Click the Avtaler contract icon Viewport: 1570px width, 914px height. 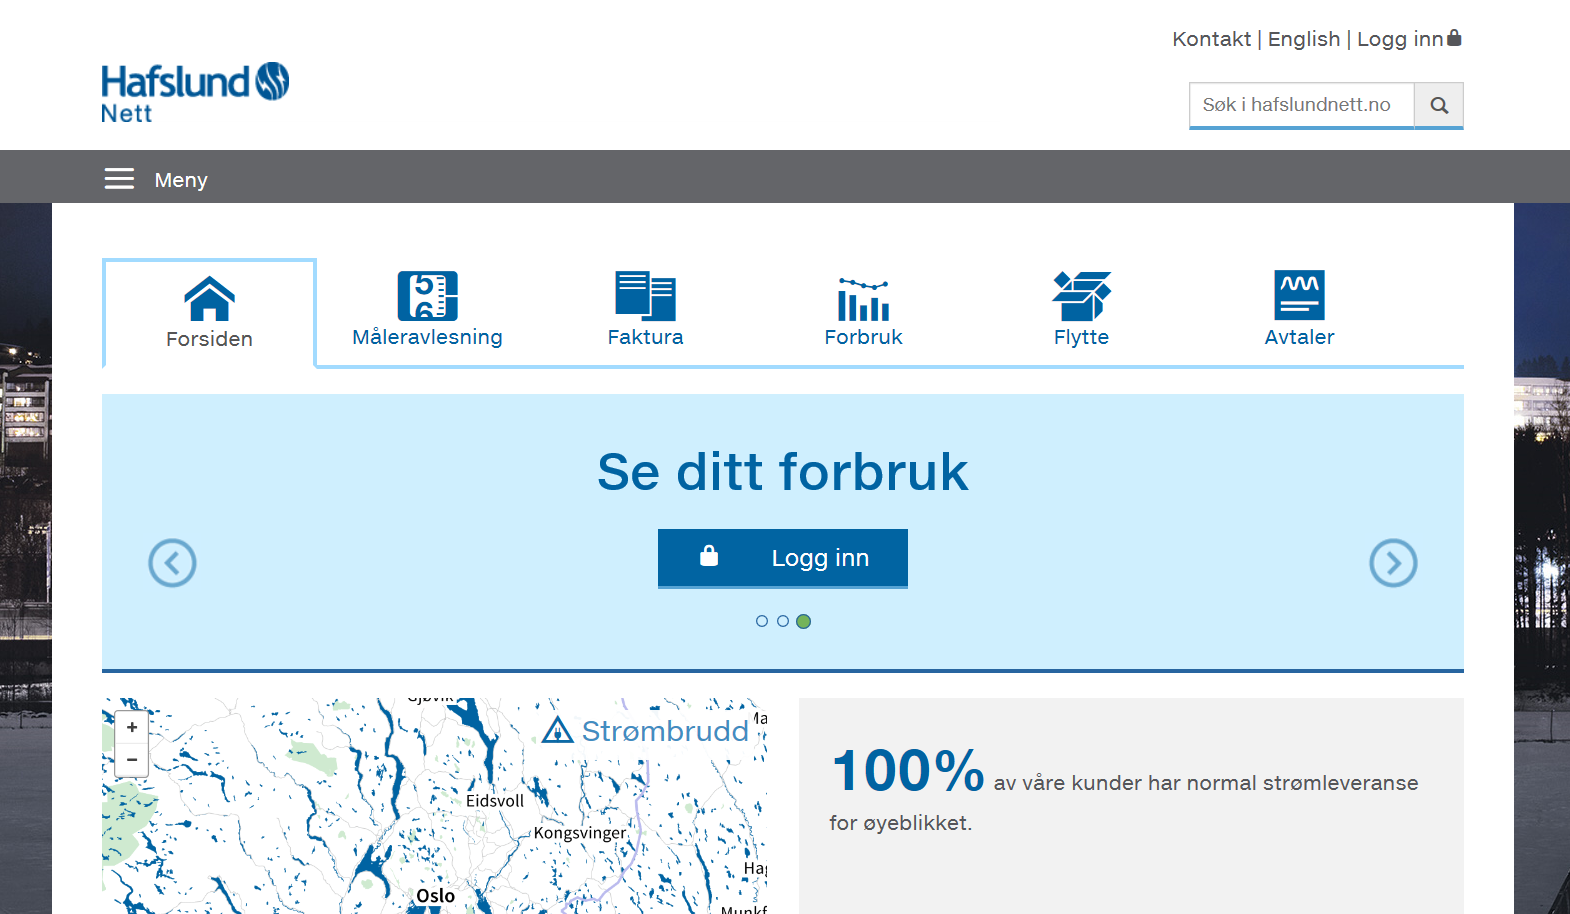[1299, 295]
